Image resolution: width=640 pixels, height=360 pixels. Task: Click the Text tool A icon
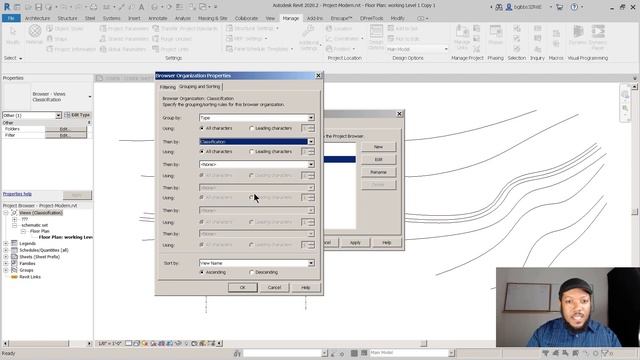pyautogui.click(x=141, y=7)
